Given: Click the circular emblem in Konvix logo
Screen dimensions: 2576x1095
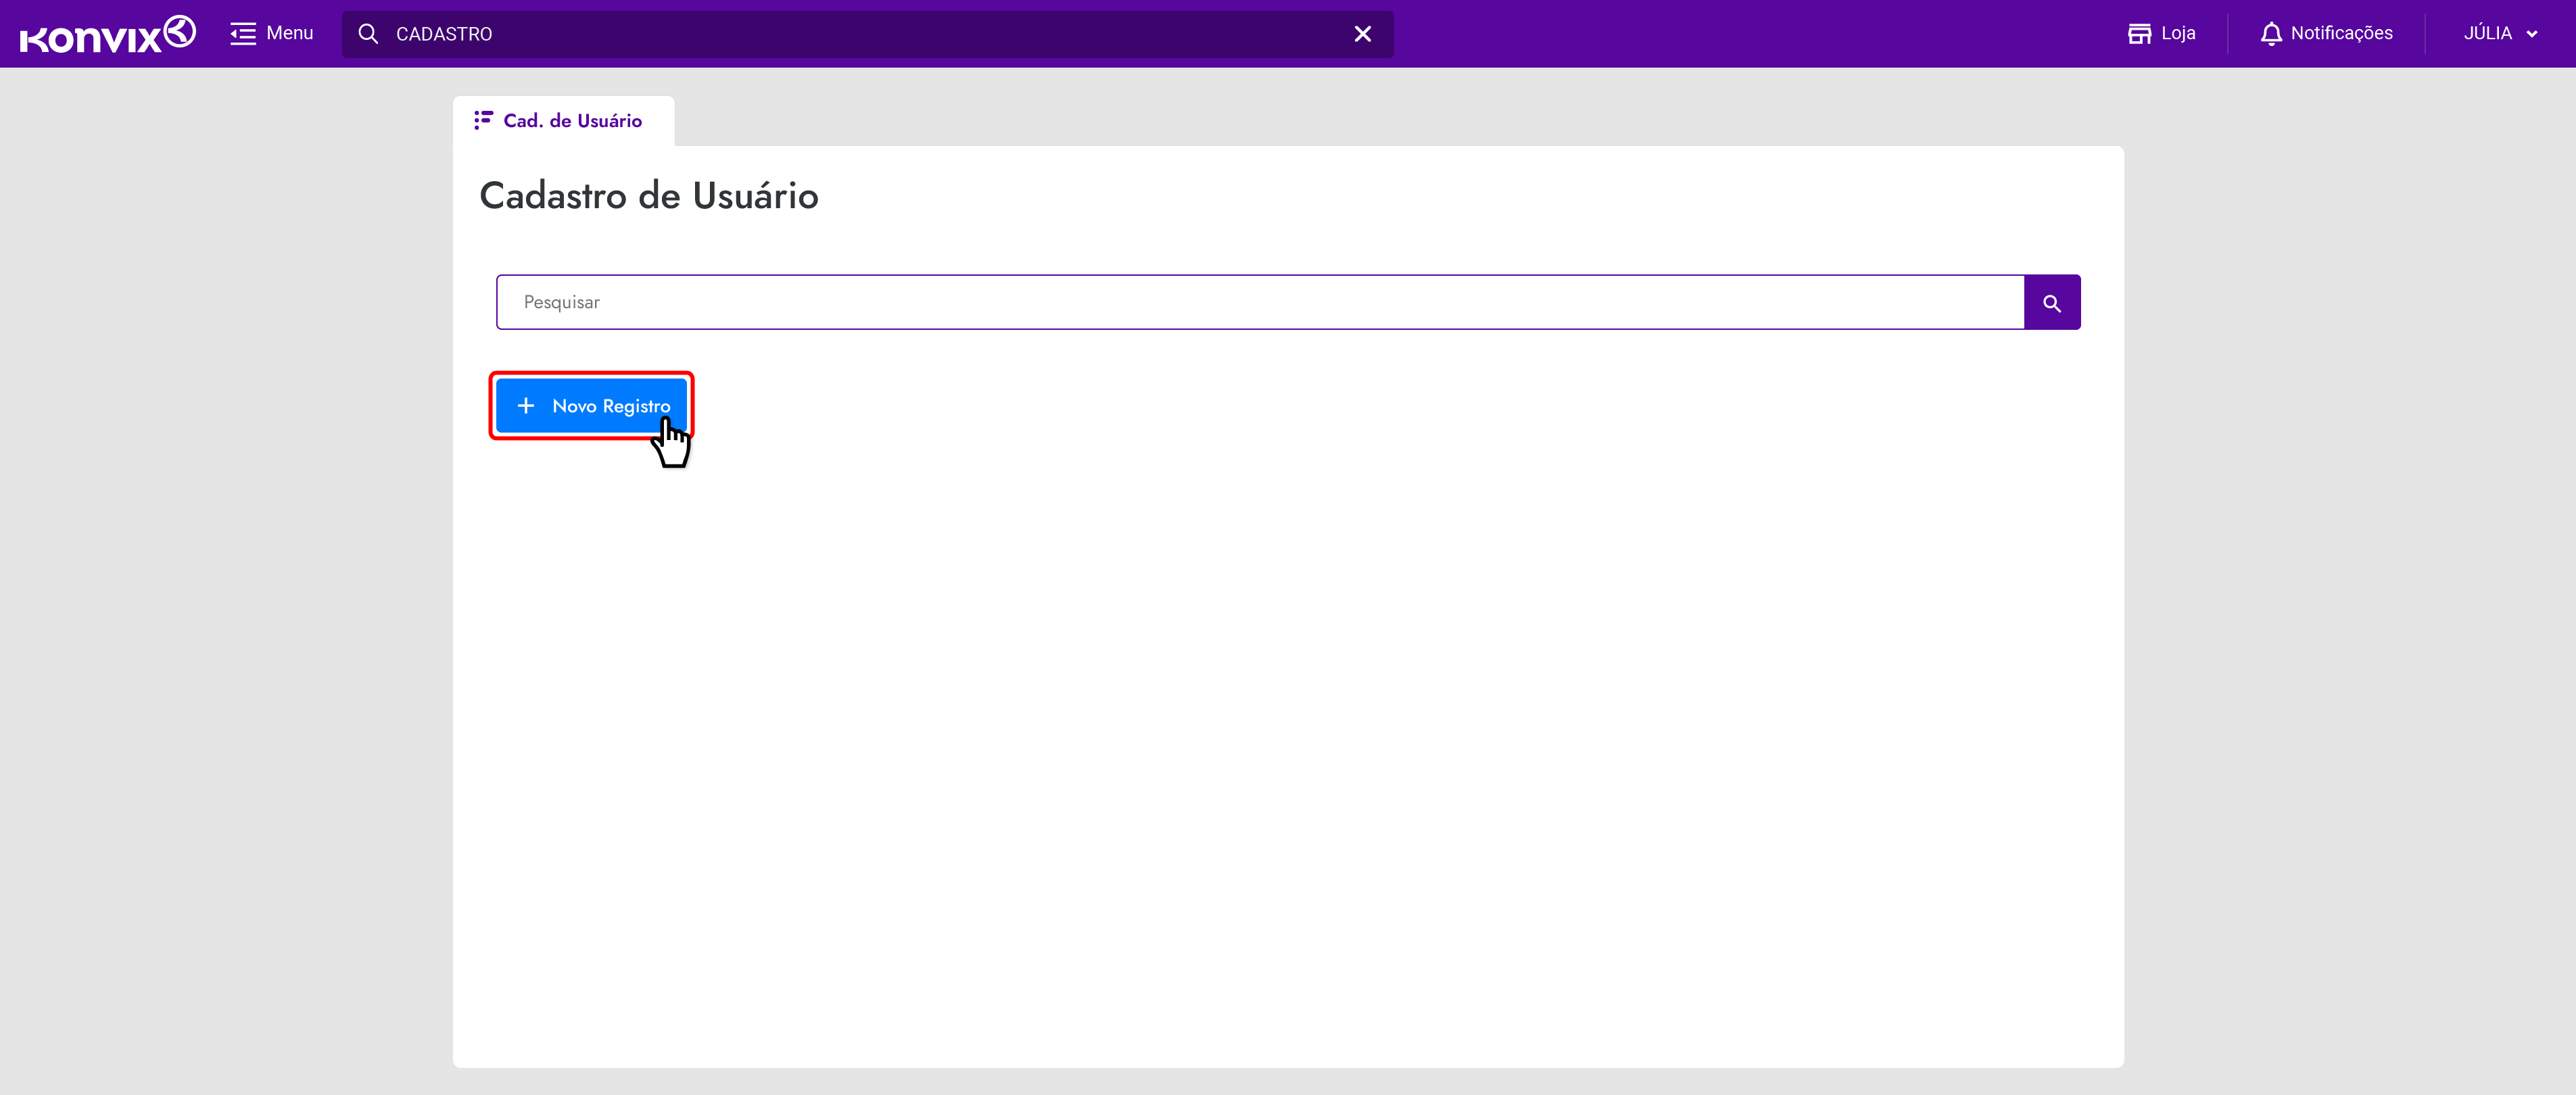Looking at the screenshot, I should (x=180, y=31).
